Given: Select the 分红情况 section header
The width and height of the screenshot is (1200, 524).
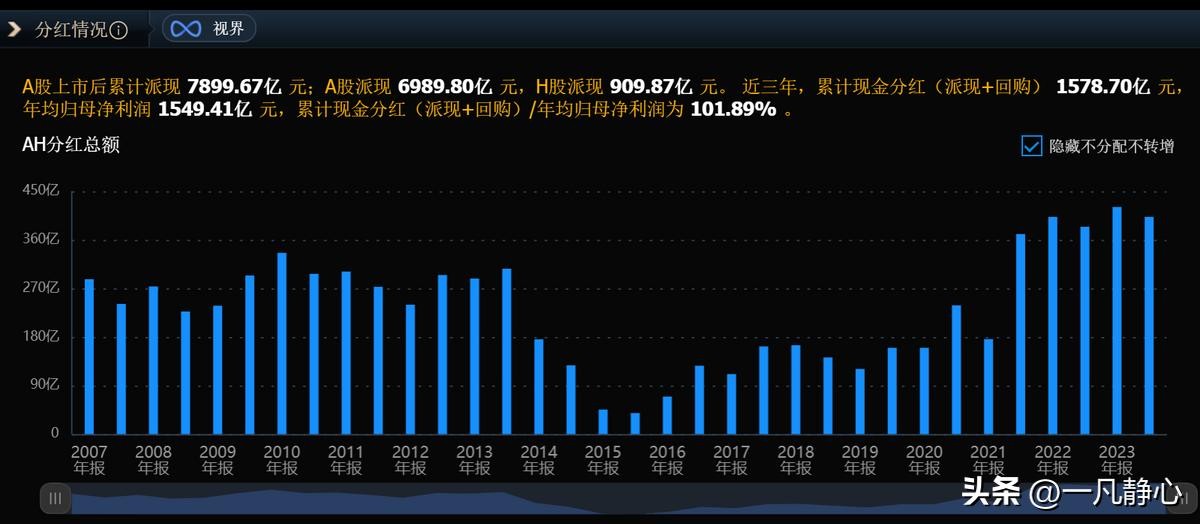Looking at the screenshot, I should point(71,29).
